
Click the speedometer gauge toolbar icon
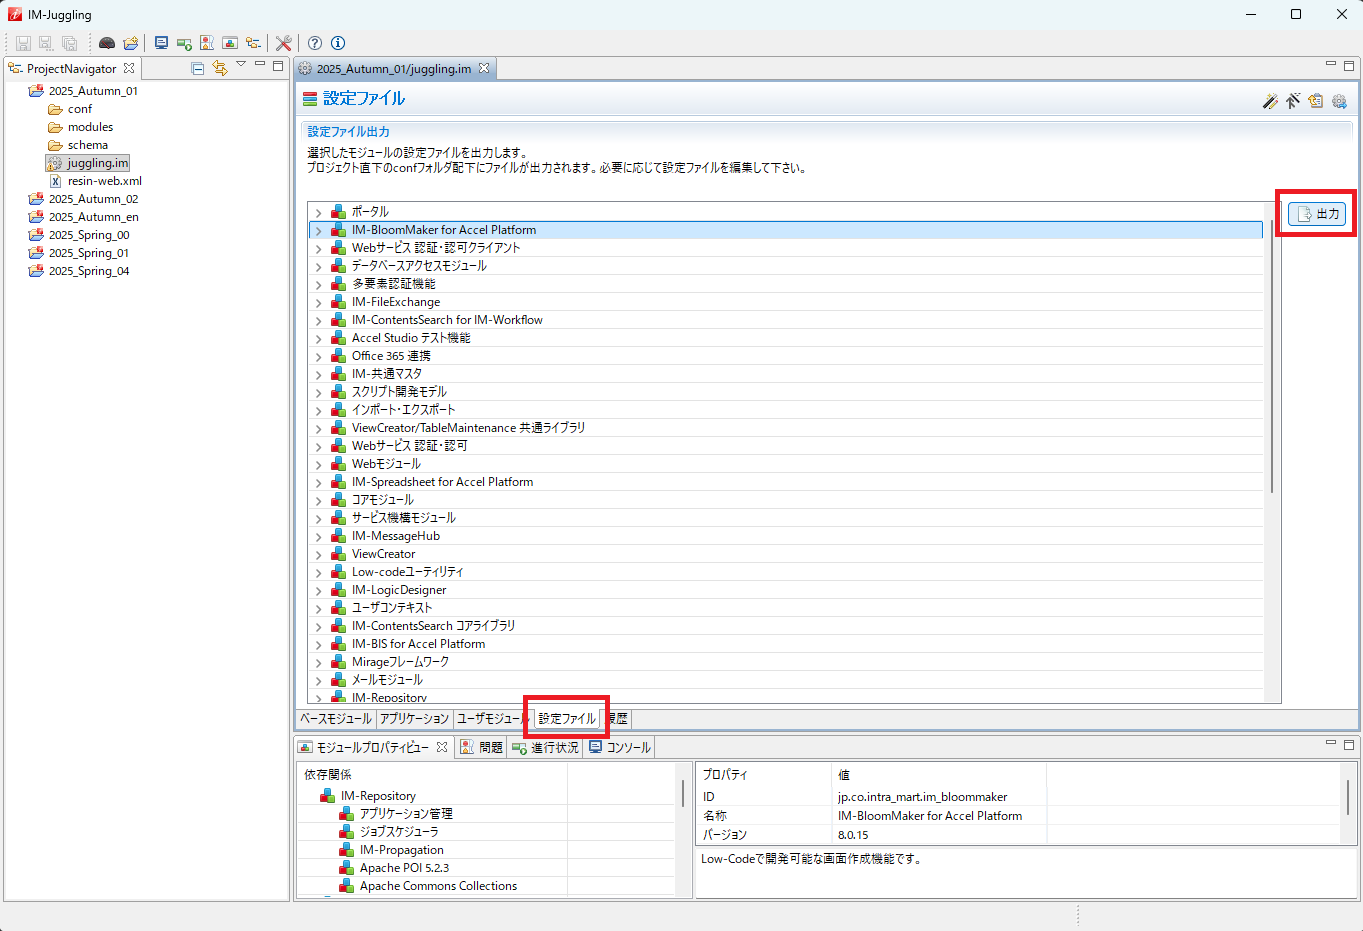tap(107, 43)
